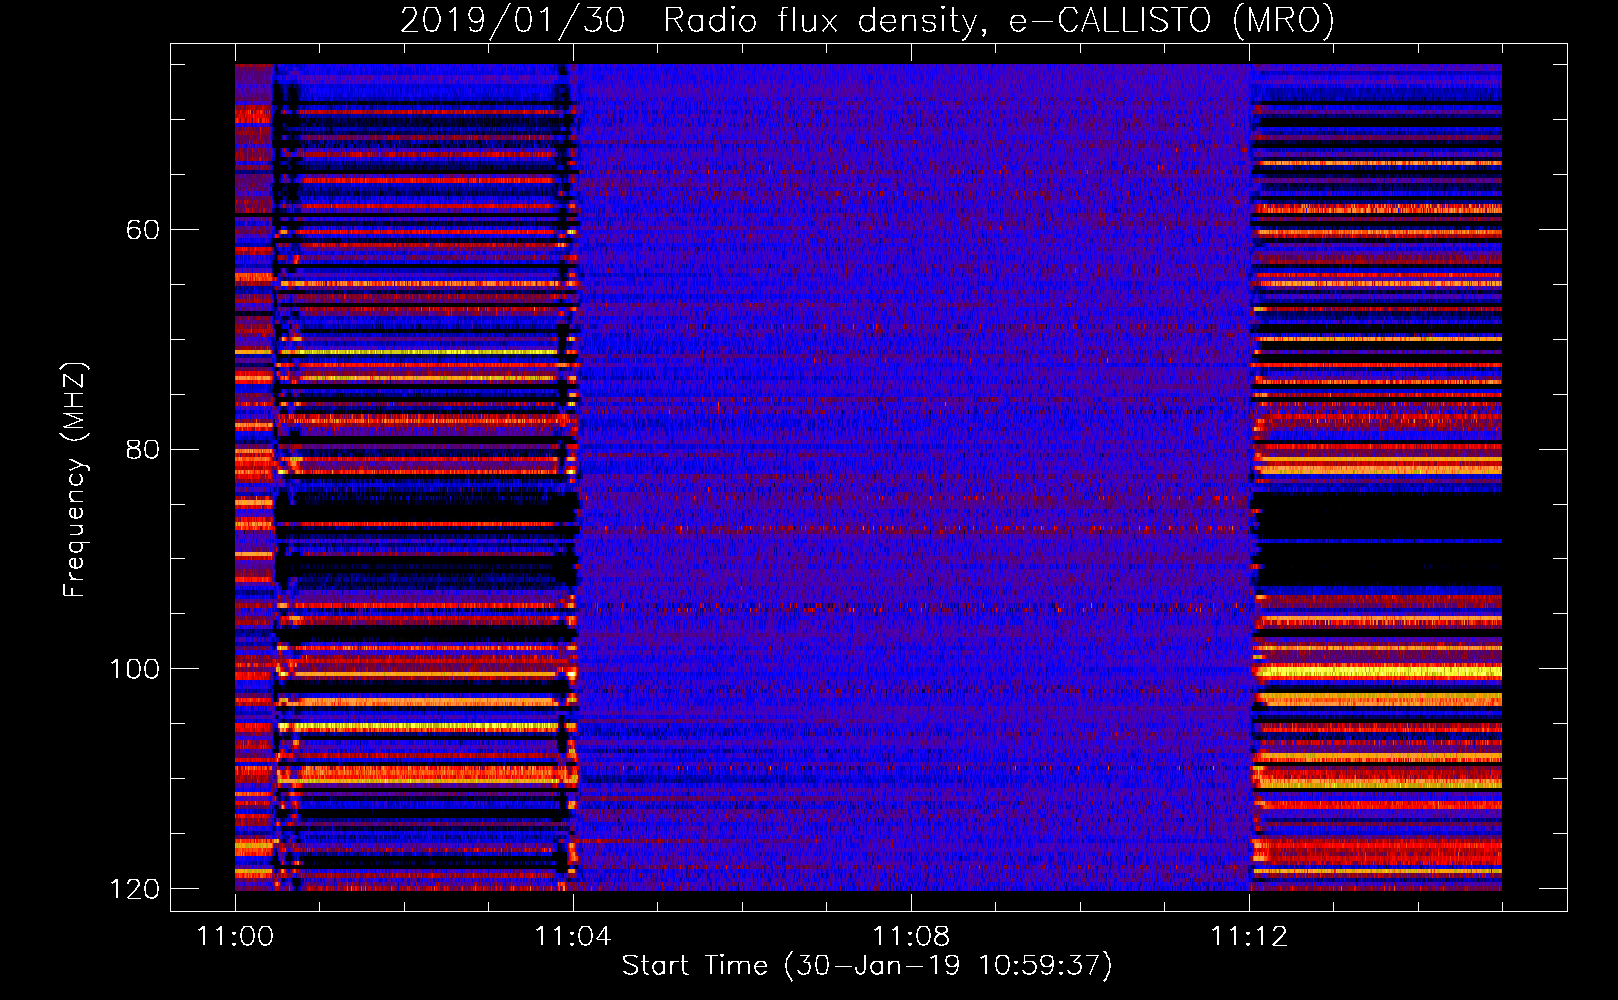Click the 11:12 time tick label
The image size is (1618, 1000).
pyautogui.click(x=1249, y=936)
